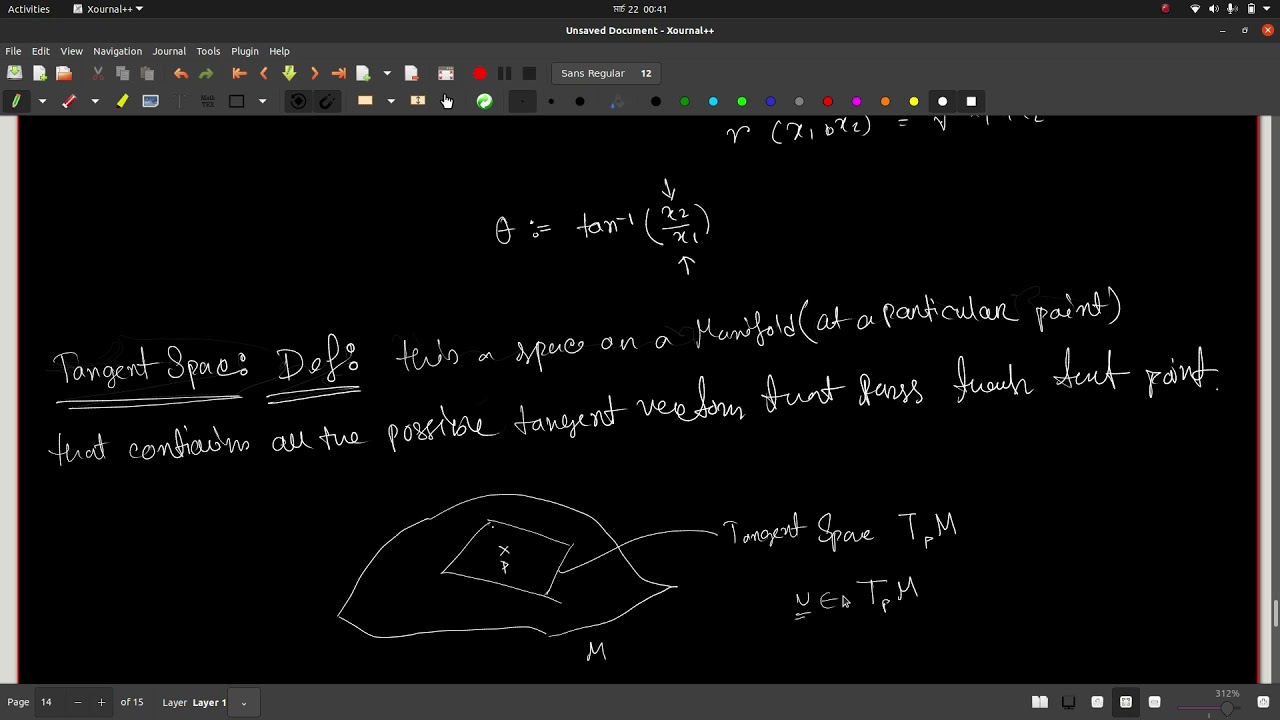The width and height of the screenshot is (1280, 720).
Task: Select the yellow Highlighter tool
Action: tap(122, 101)
